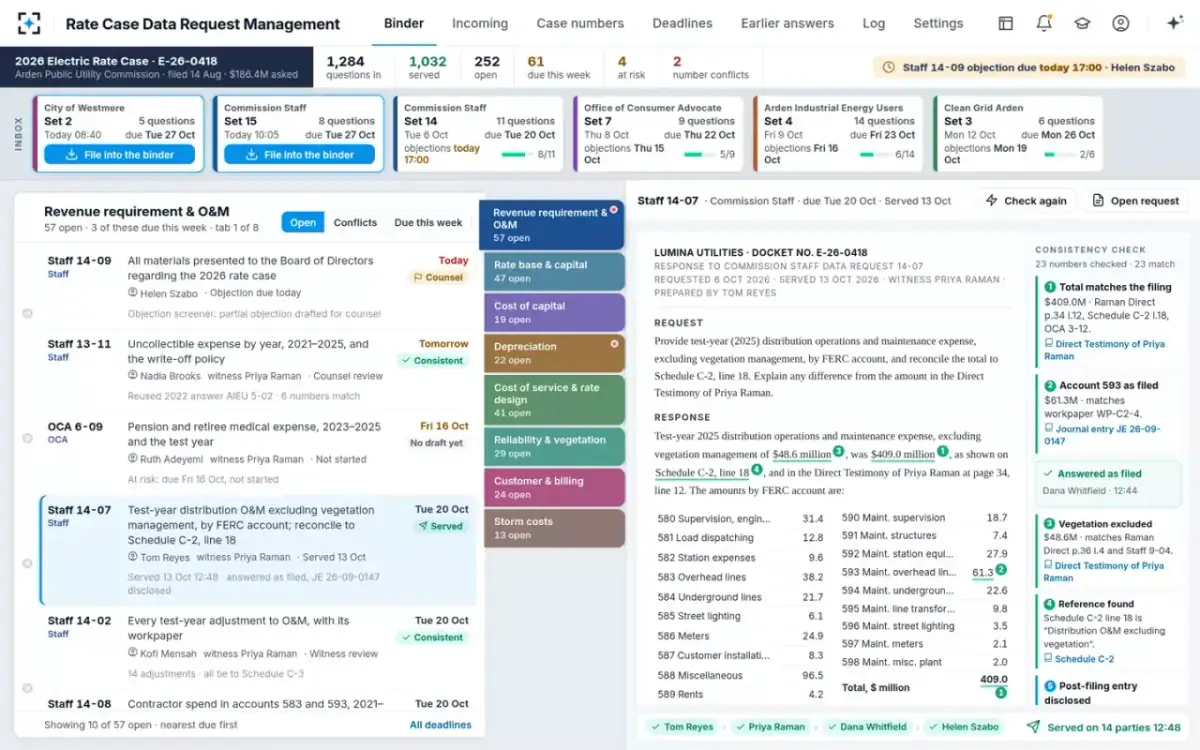The height and width of the screenshot is (750, 1200).
Task: Open the Settings tab
Action: (x=938, y=23)
